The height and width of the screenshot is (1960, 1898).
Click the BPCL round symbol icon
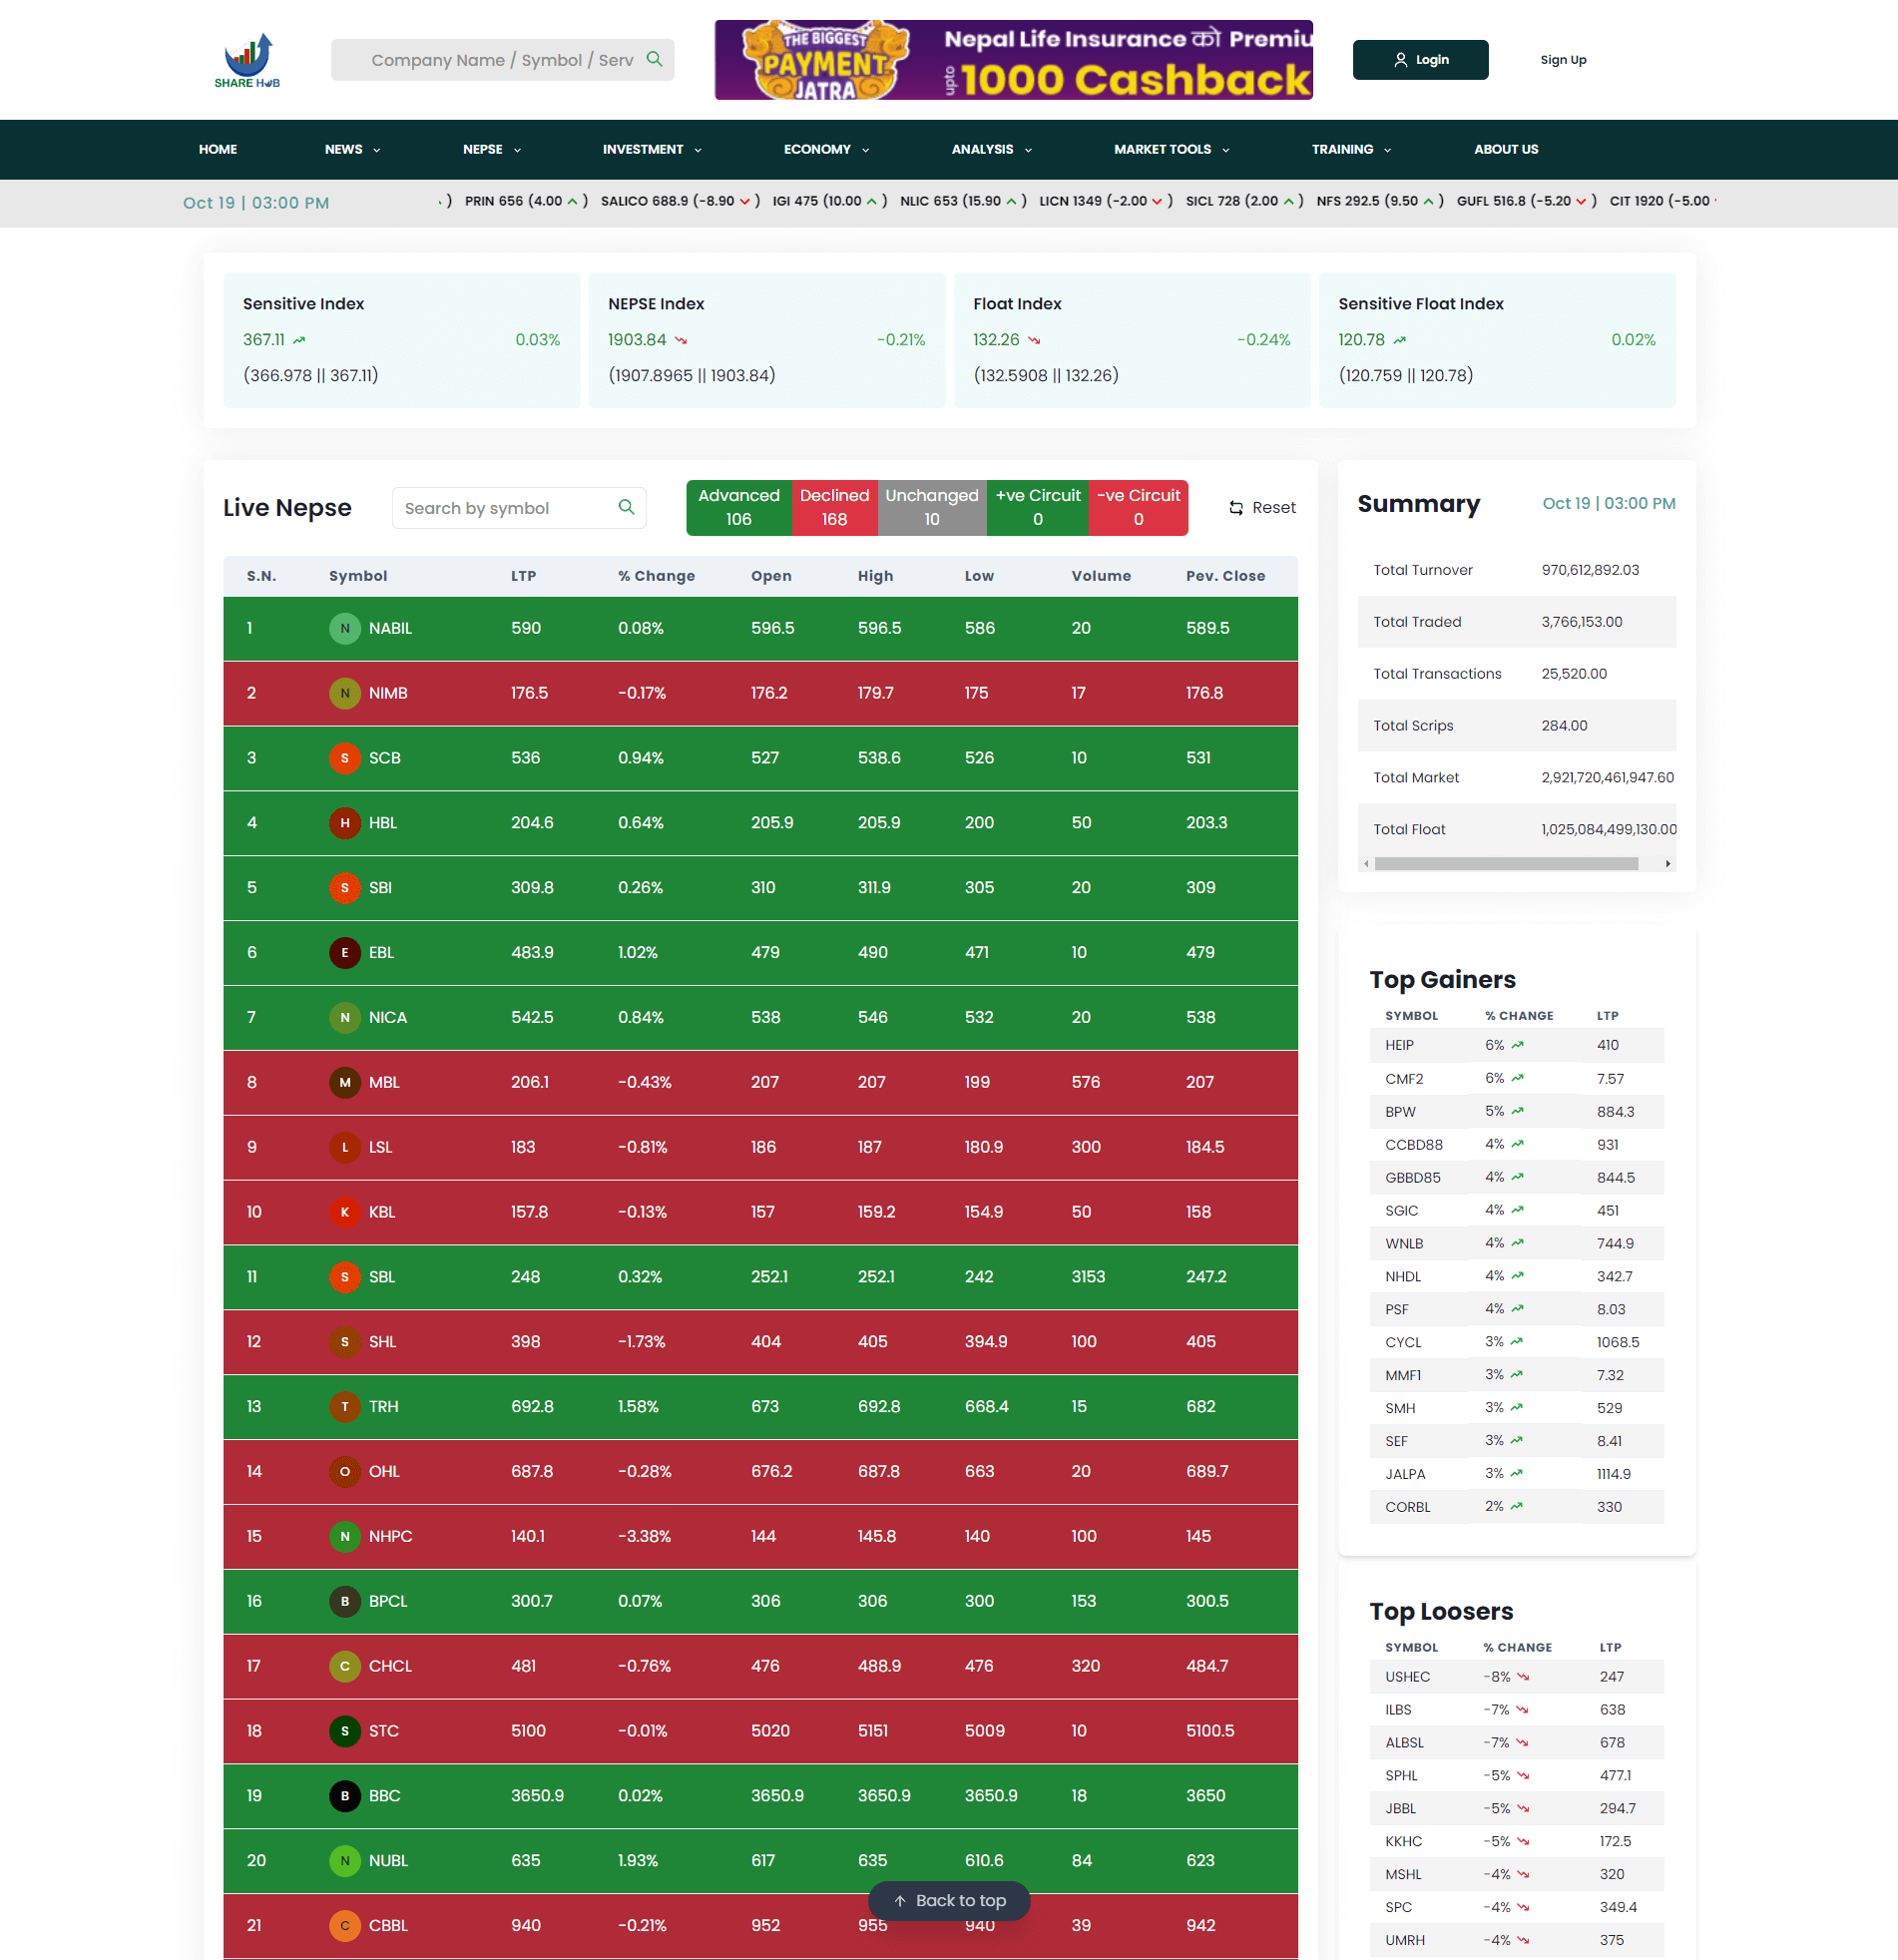345,1601
